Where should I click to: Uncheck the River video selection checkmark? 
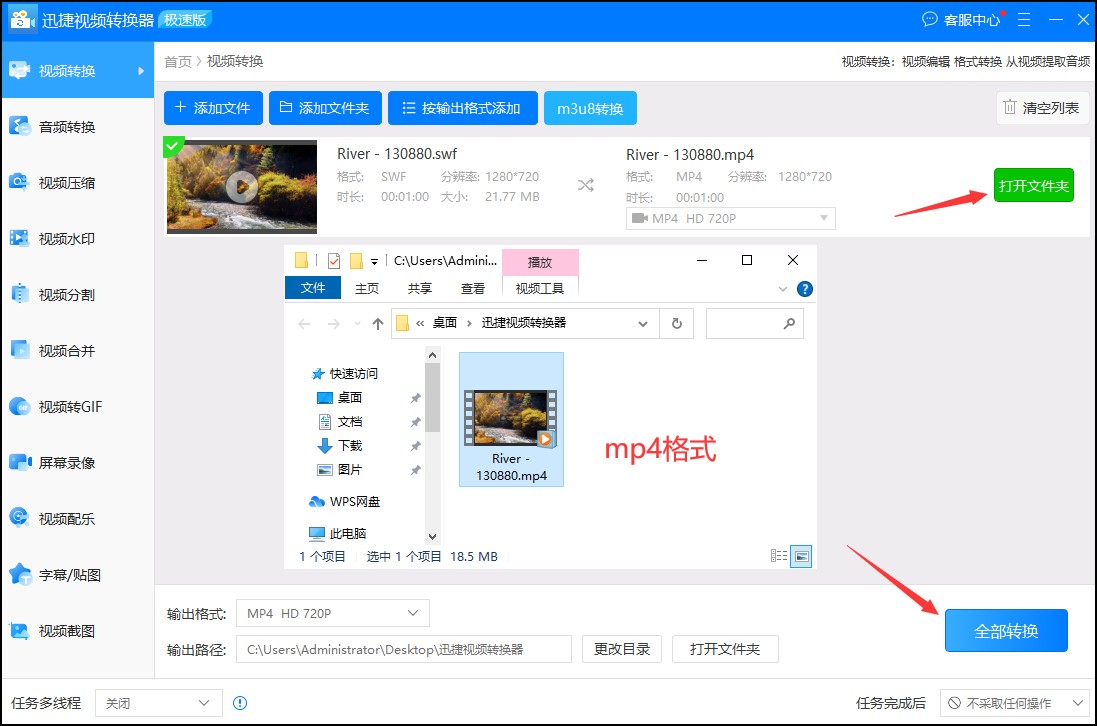point(173,146)
